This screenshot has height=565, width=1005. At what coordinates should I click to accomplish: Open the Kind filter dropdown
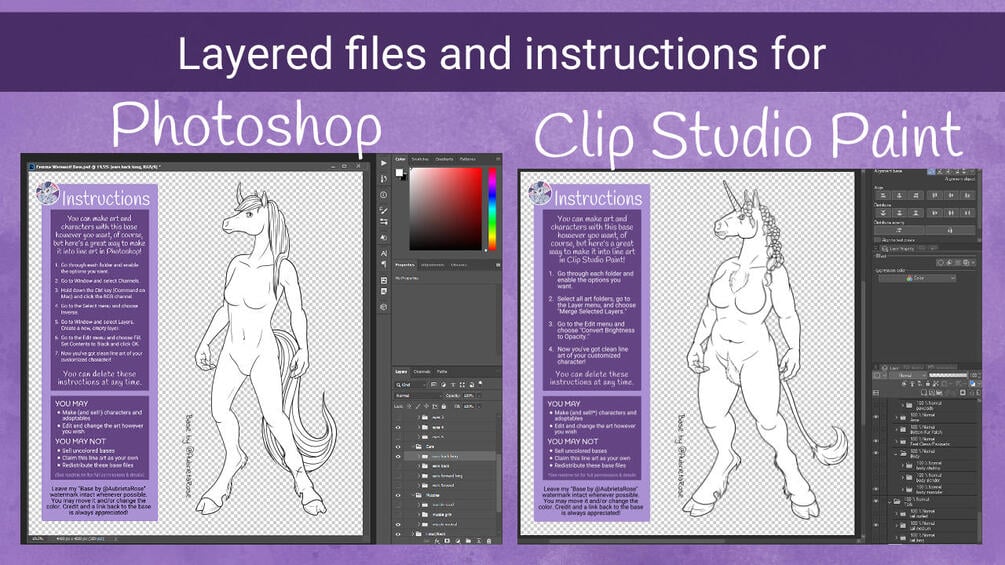pos(410,384)
